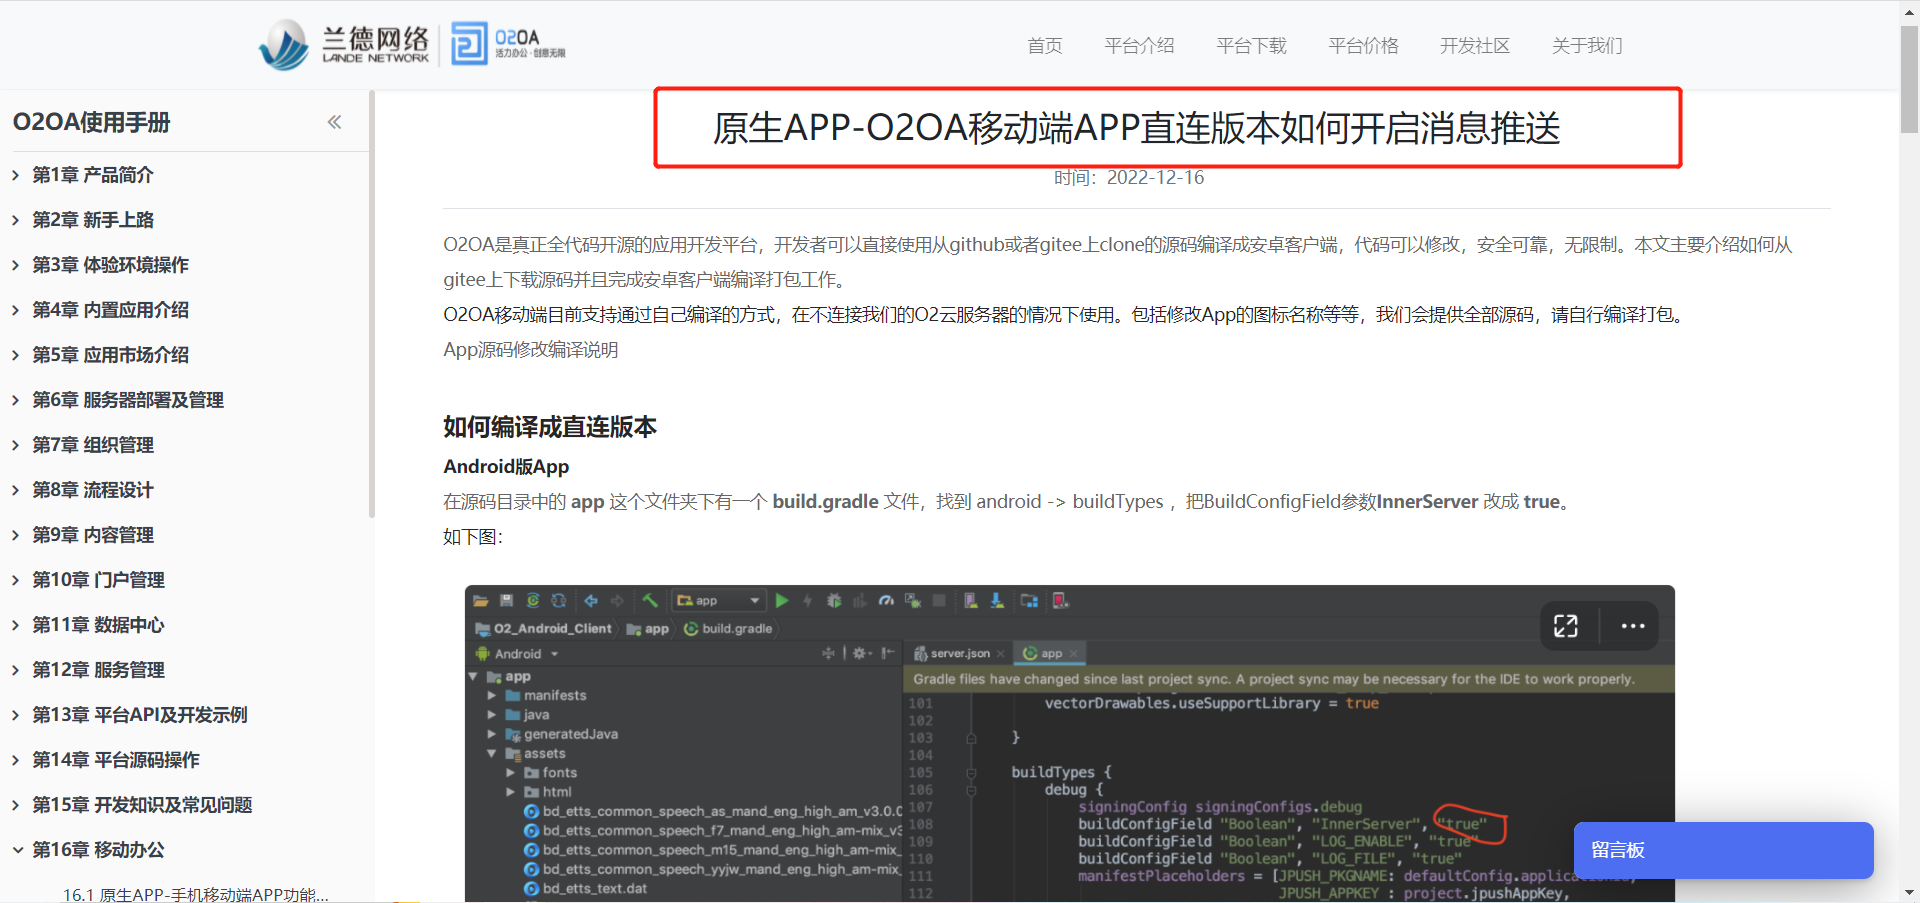Open the 平台下载 navigation item
This screenshot has height=903, width=1920.
1251,46
